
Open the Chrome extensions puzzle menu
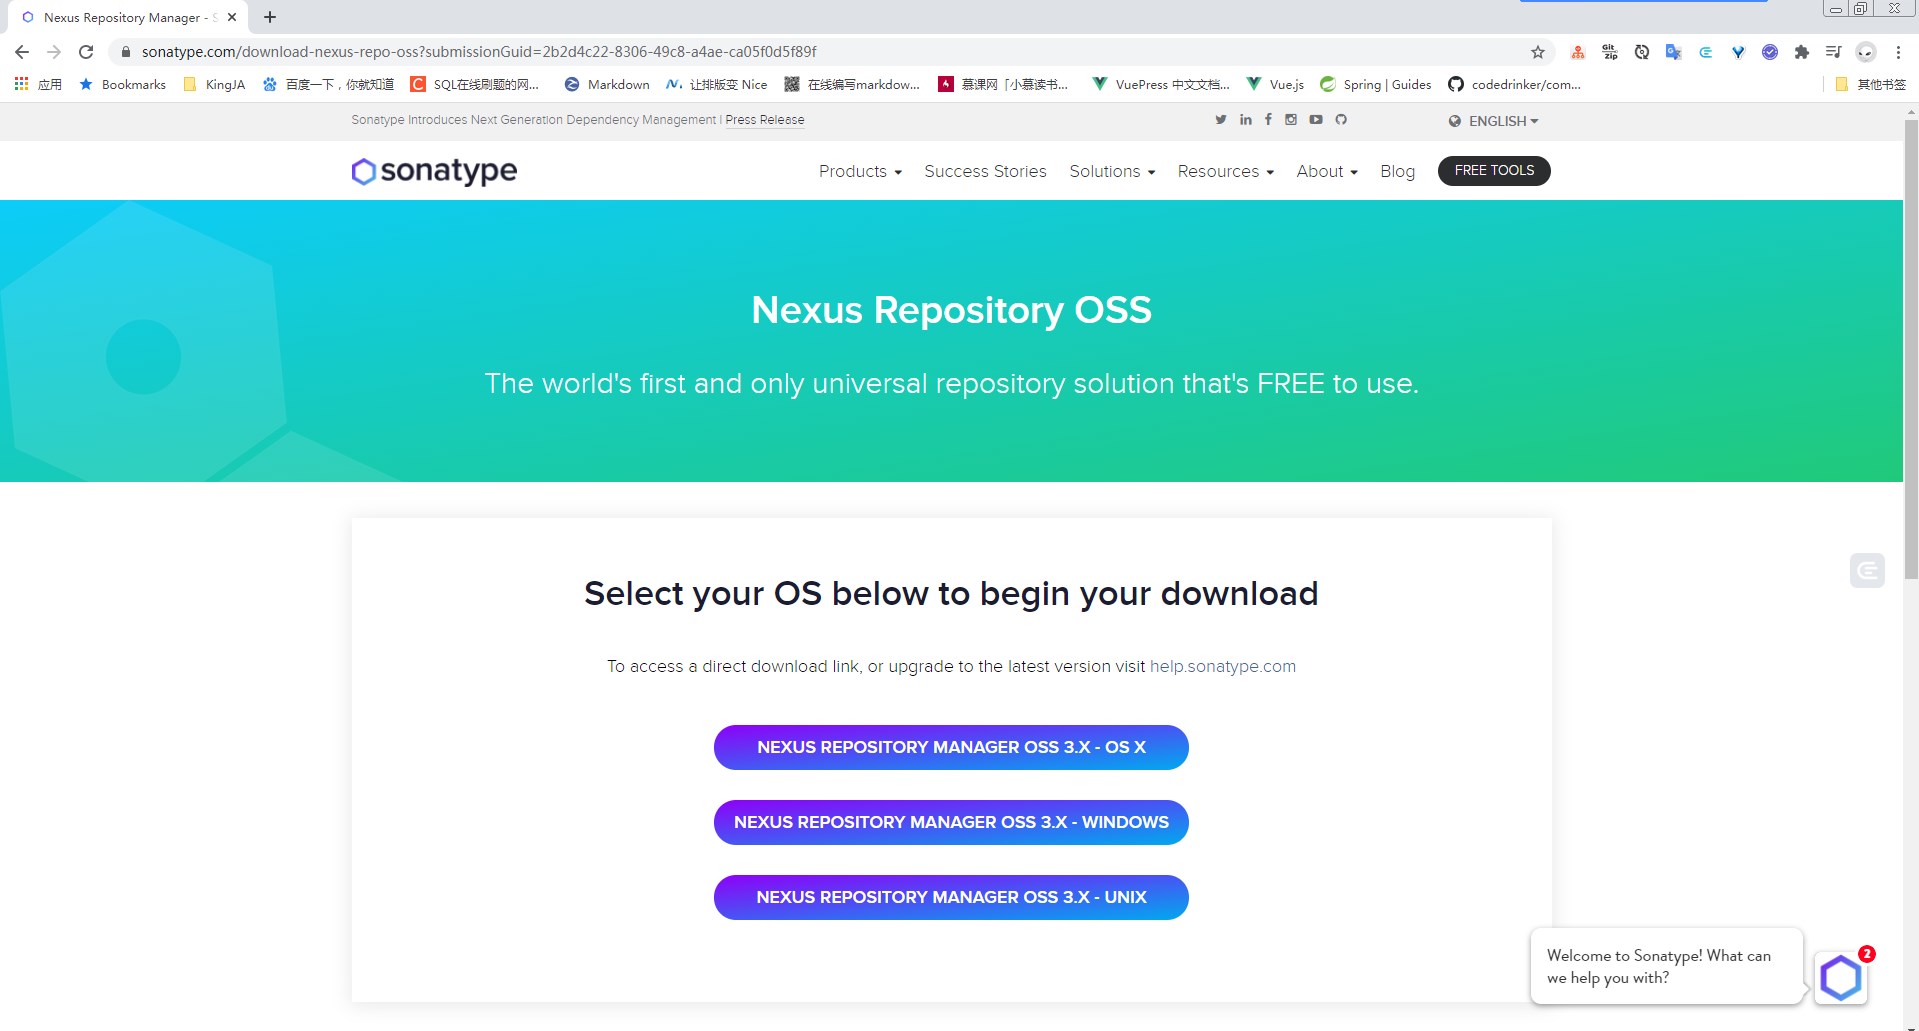1802,52
